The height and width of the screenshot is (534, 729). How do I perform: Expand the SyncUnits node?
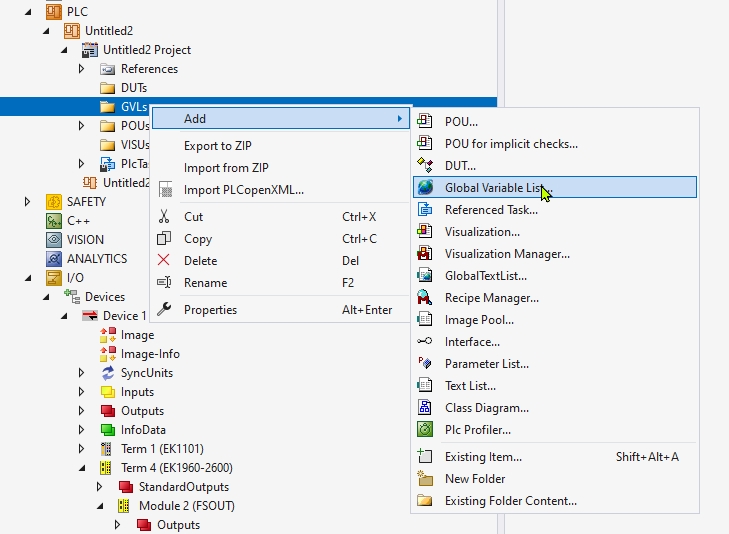click(x=81, y=373)
